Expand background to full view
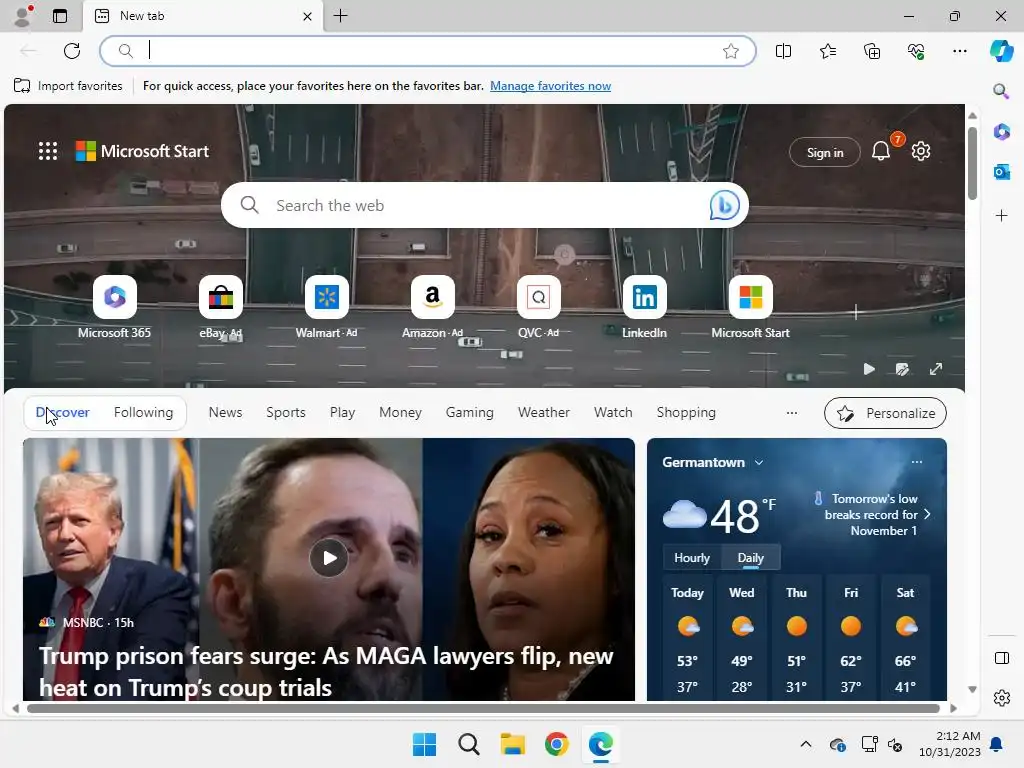Screen dimensions: 1024x768 936,369
